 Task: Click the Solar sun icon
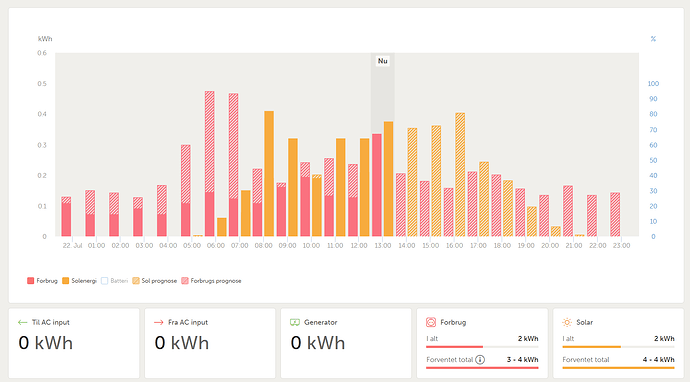(x=567, y=322)
